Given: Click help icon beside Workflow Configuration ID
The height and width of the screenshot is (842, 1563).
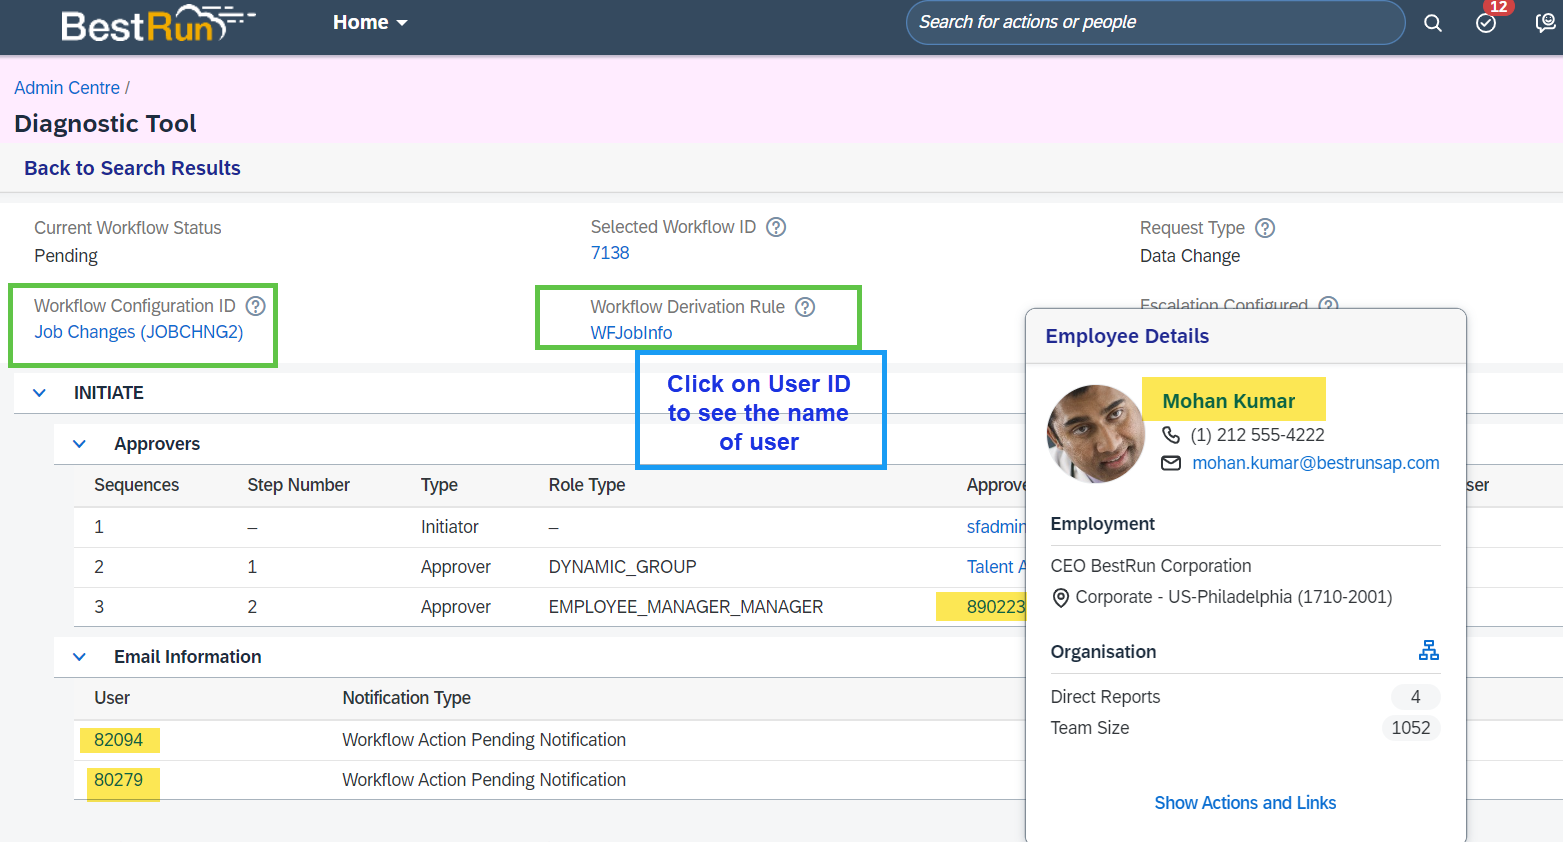Looking at the screenshot, I should coord(256,306).
